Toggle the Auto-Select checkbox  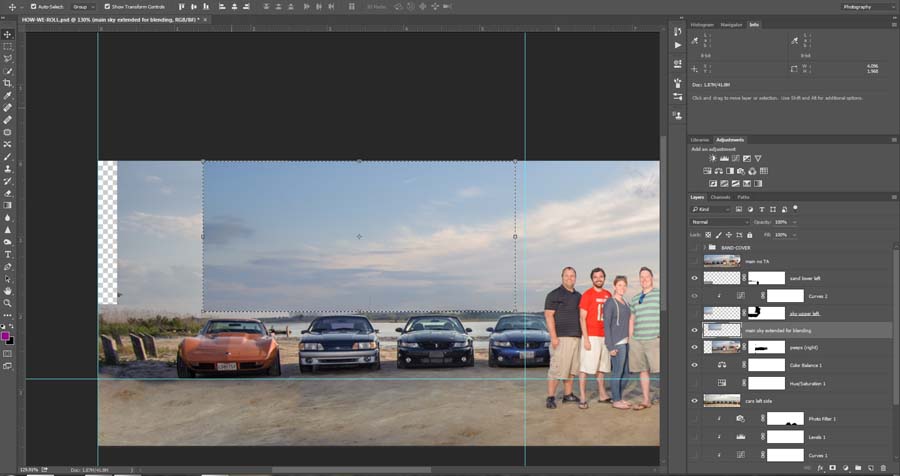[33, 6]
